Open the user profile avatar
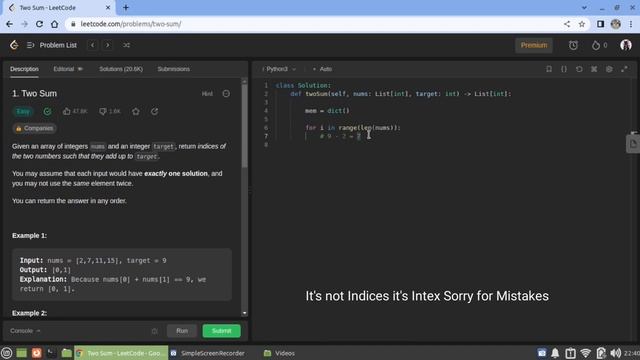This screenshot has height=360, width=640. tap(626, 45)
